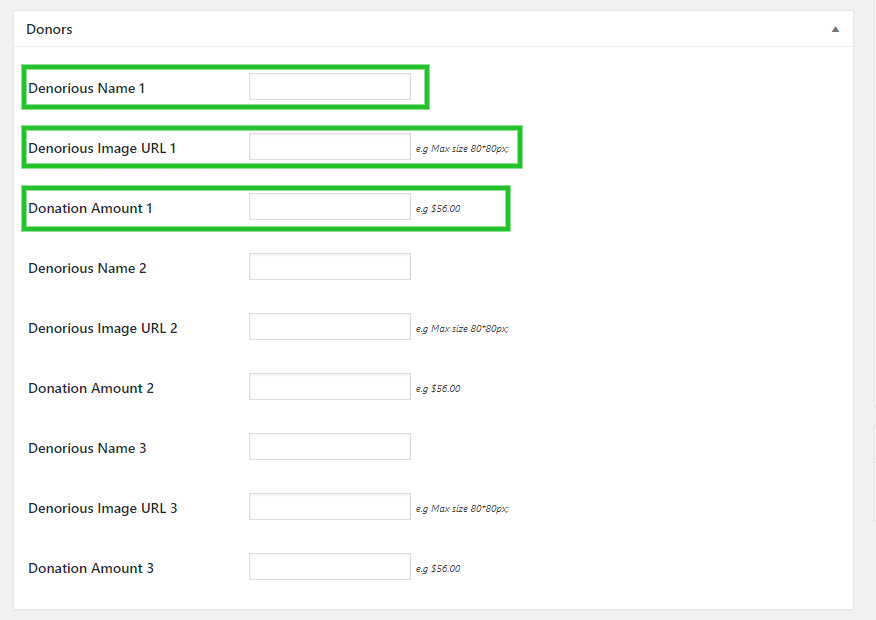Select the Donation Amount 3 text box

[330, 567]
